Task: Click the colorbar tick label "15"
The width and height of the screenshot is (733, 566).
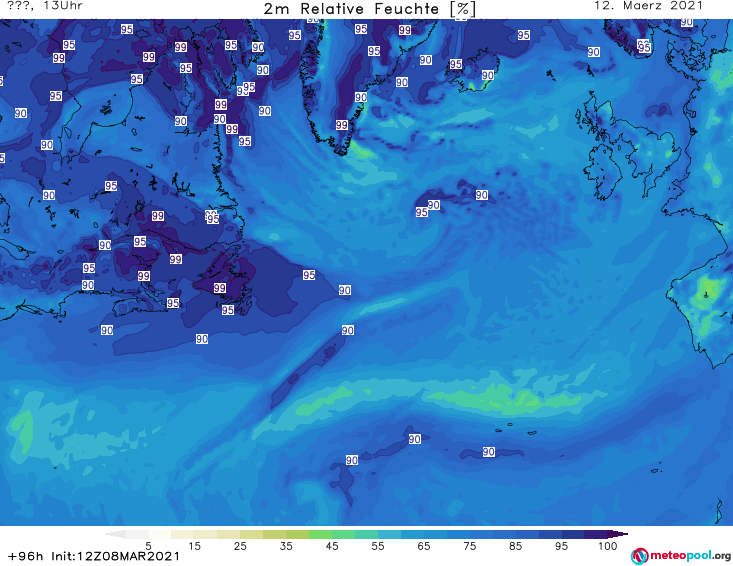Action: click(x=194, y=546)
